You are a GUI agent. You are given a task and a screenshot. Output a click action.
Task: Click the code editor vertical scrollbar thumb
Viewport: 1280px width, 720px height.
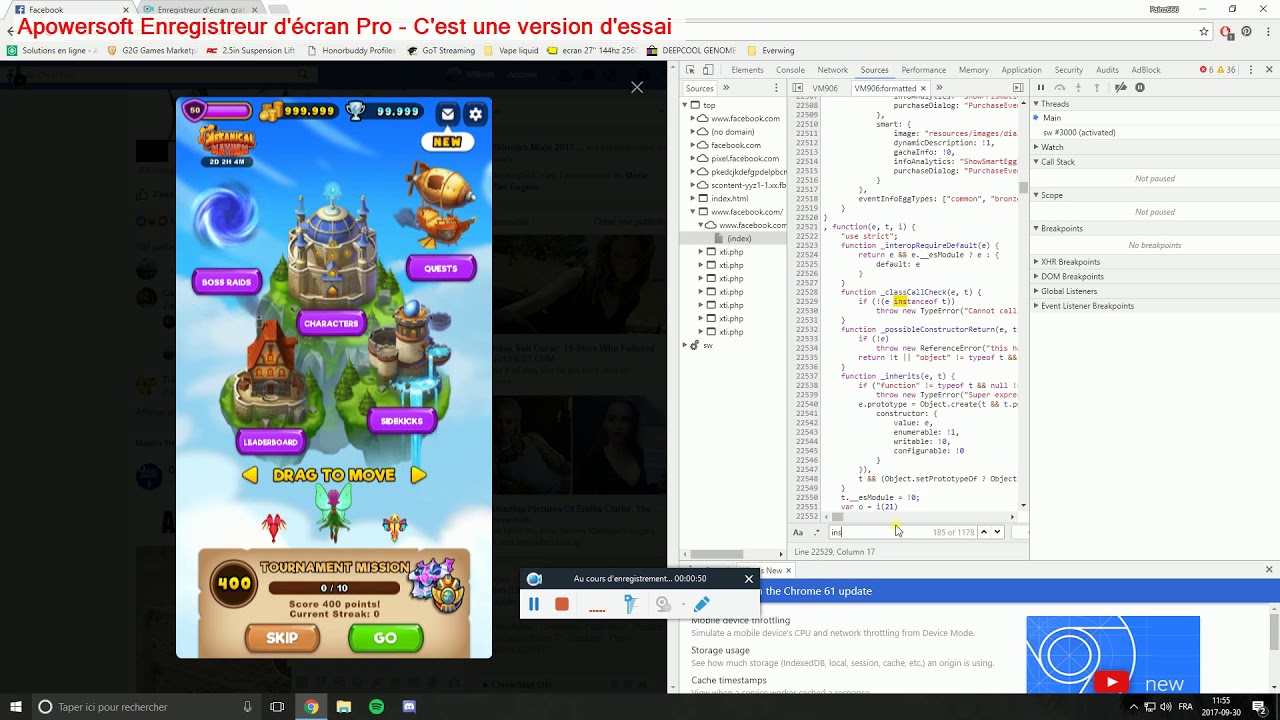tap(1023, 187)
